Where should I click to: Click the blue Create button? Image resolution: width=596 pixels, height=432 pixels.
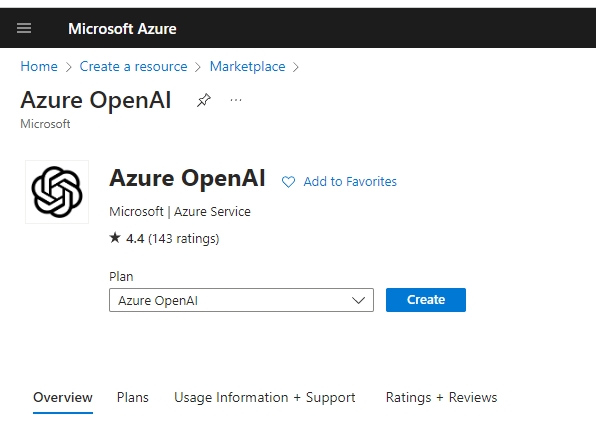click(x=426, y=300)
